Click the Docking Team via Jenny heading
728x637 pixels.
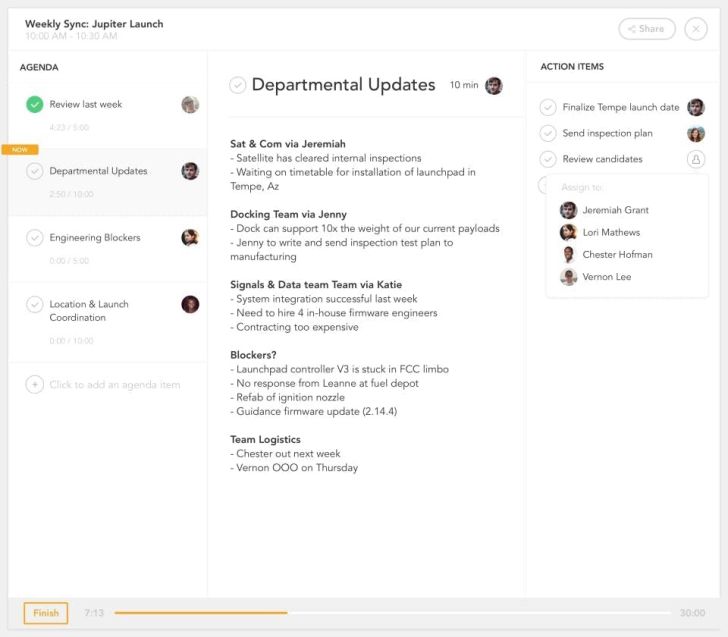[288, 214]
